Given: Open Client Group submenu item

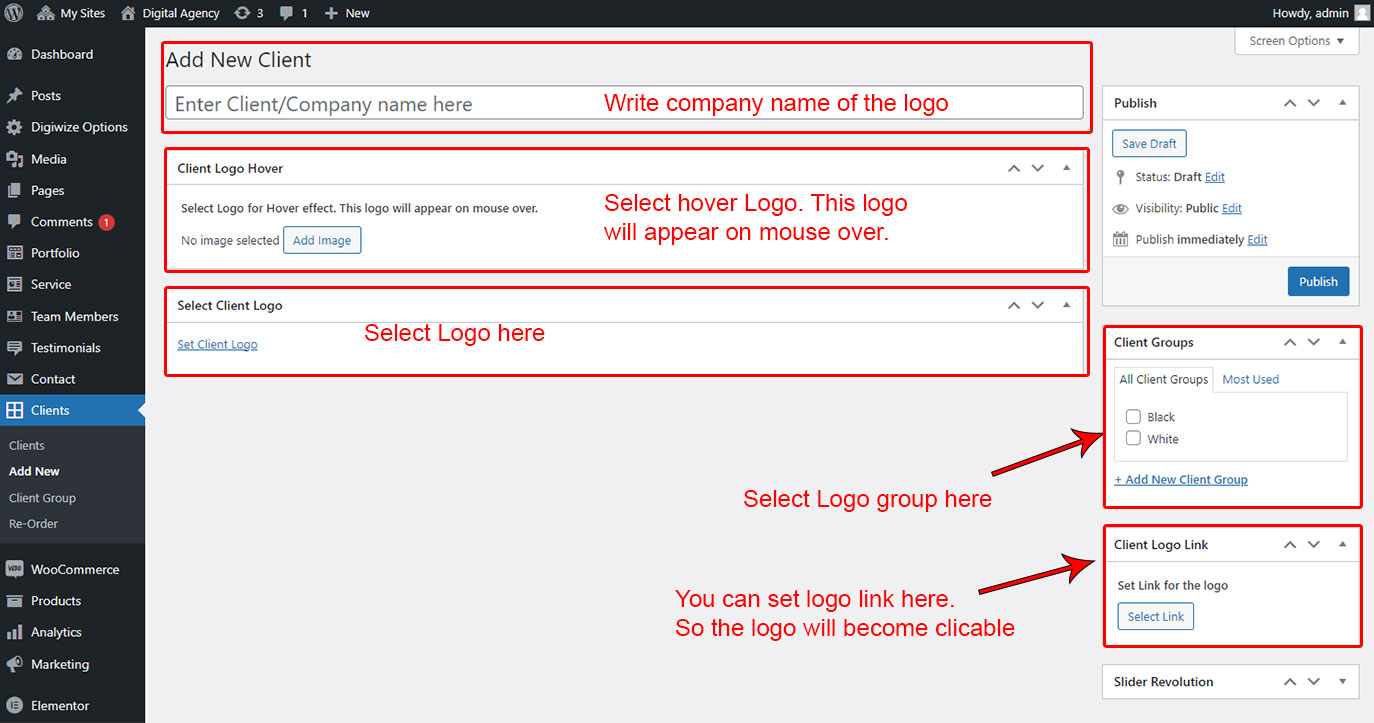Looking at the screenshot, I should 42,498.
